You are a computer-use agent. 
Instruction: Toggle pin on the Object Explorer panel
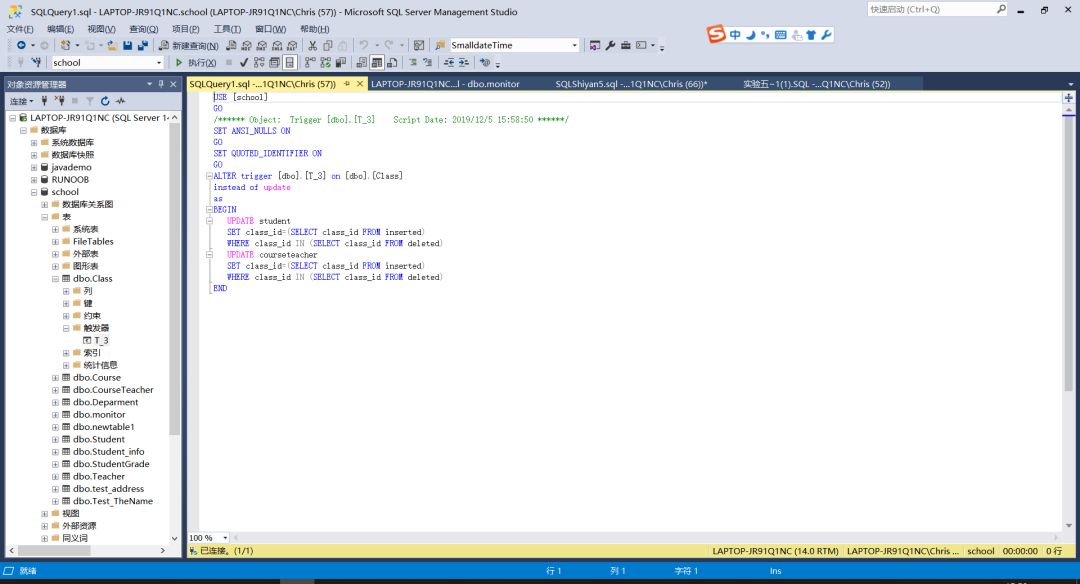(x=160, y=85)
